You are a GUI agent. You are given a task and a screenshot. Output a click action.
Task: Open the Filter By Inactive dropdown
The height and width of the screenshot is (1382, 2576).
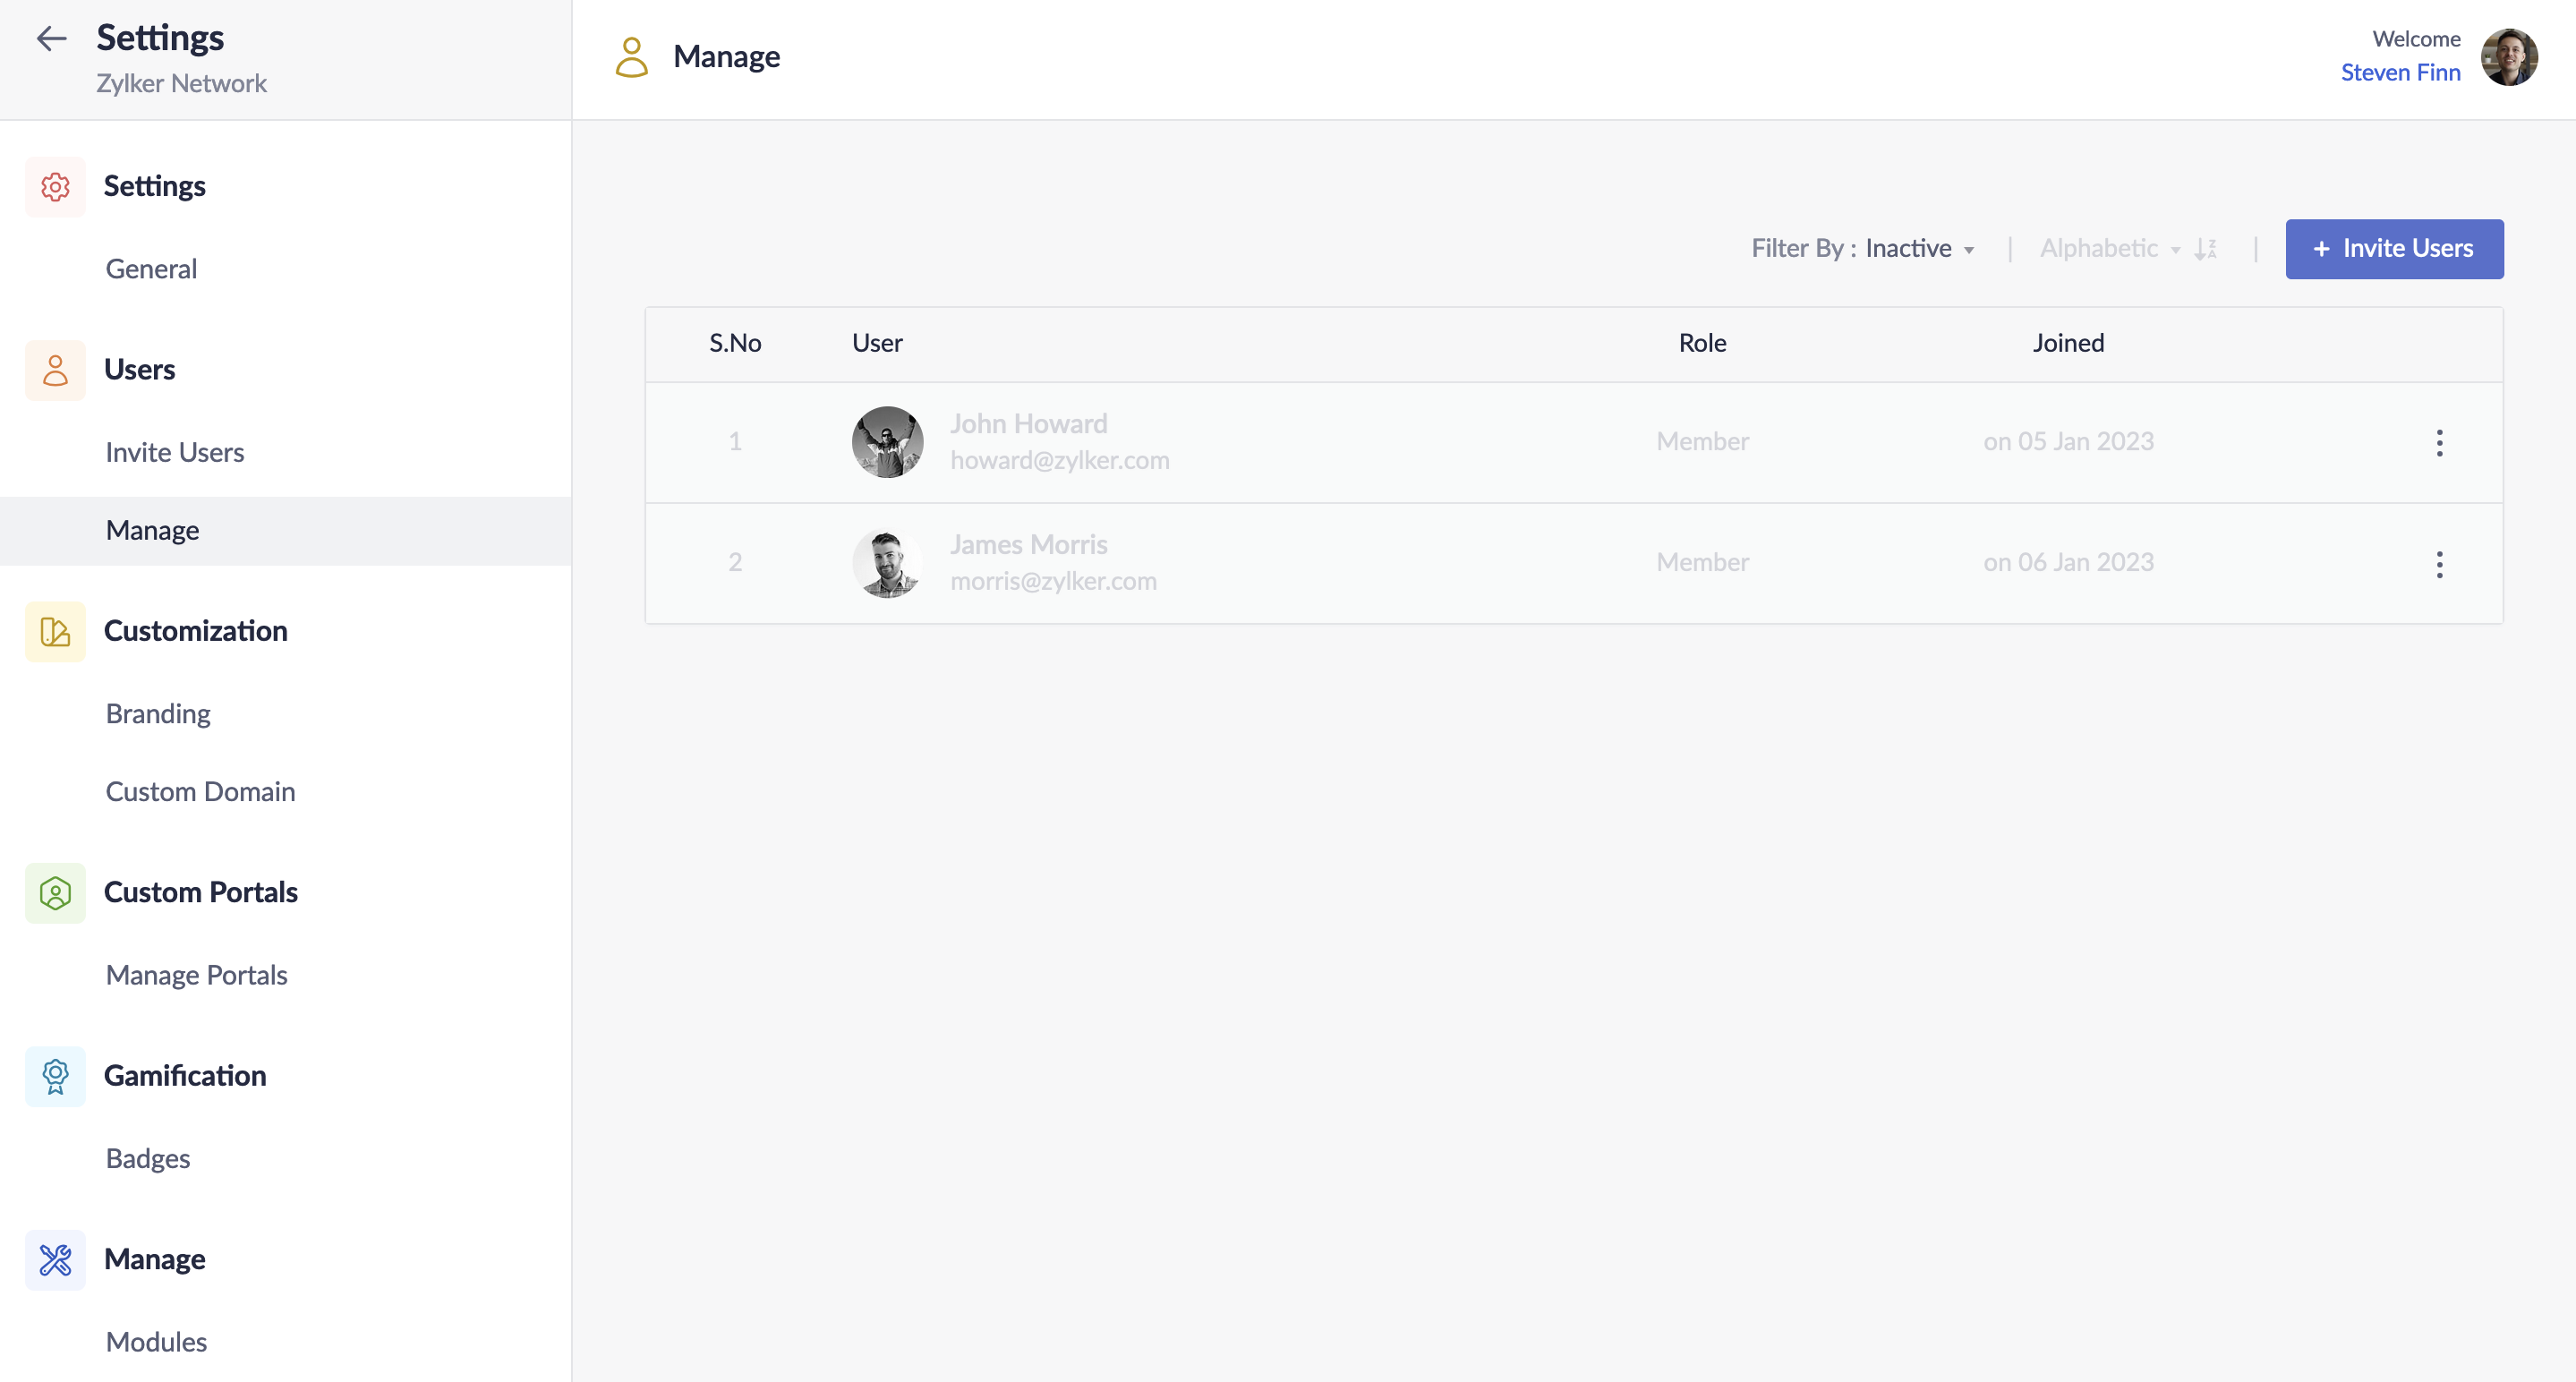[1918, 249]
